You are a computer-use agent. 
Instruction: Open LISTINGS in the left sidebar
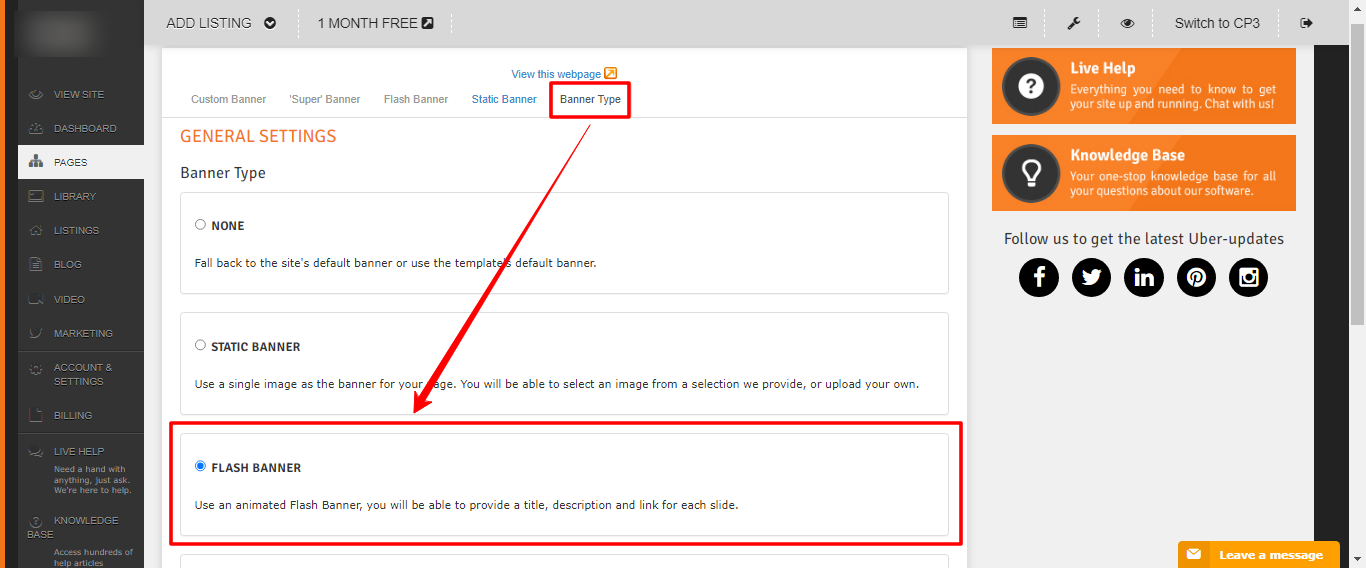click(x=76, y=230)
